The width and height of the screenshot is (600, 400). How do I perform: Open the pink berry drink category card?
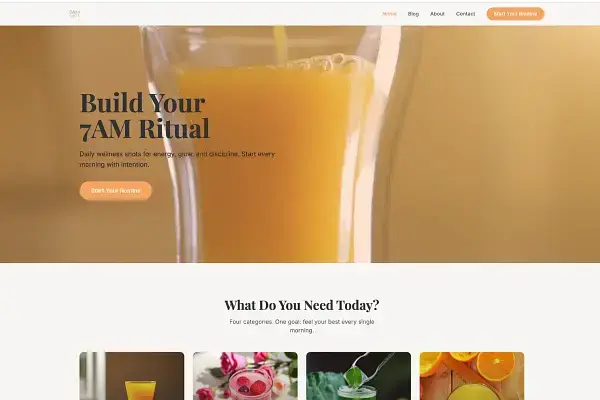245,376
